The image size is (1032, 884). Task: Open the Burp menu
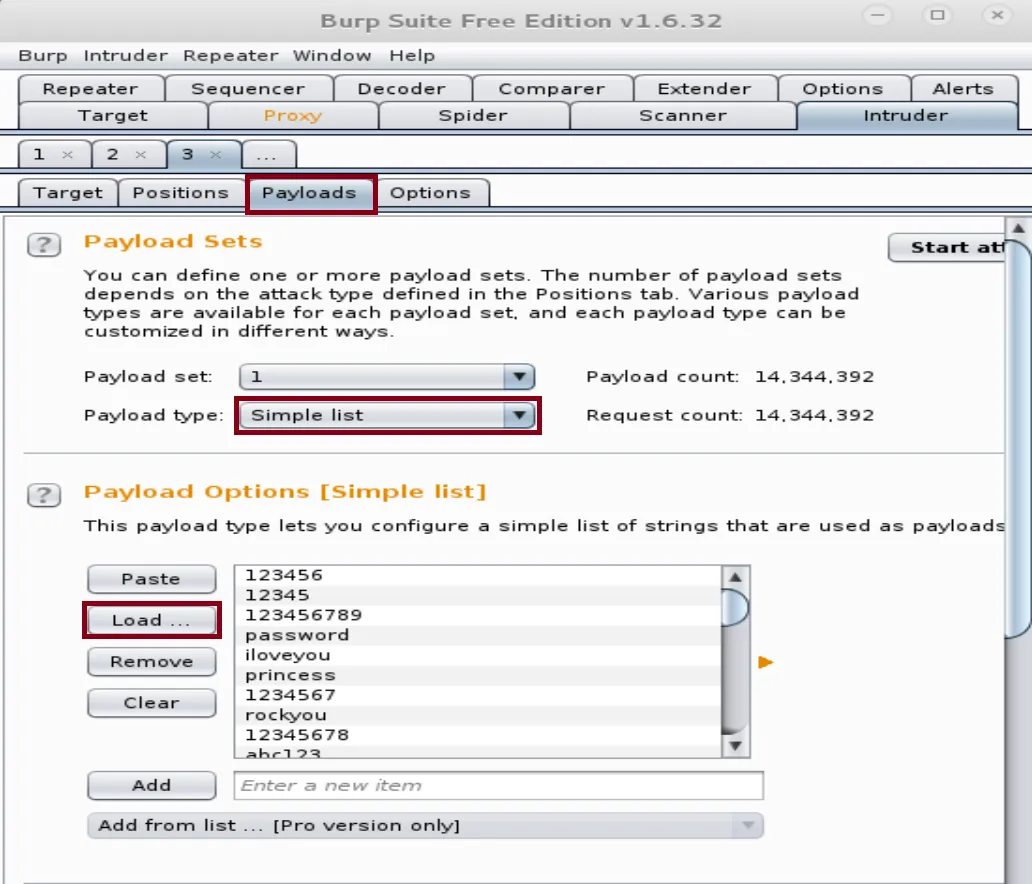[43, 56]
